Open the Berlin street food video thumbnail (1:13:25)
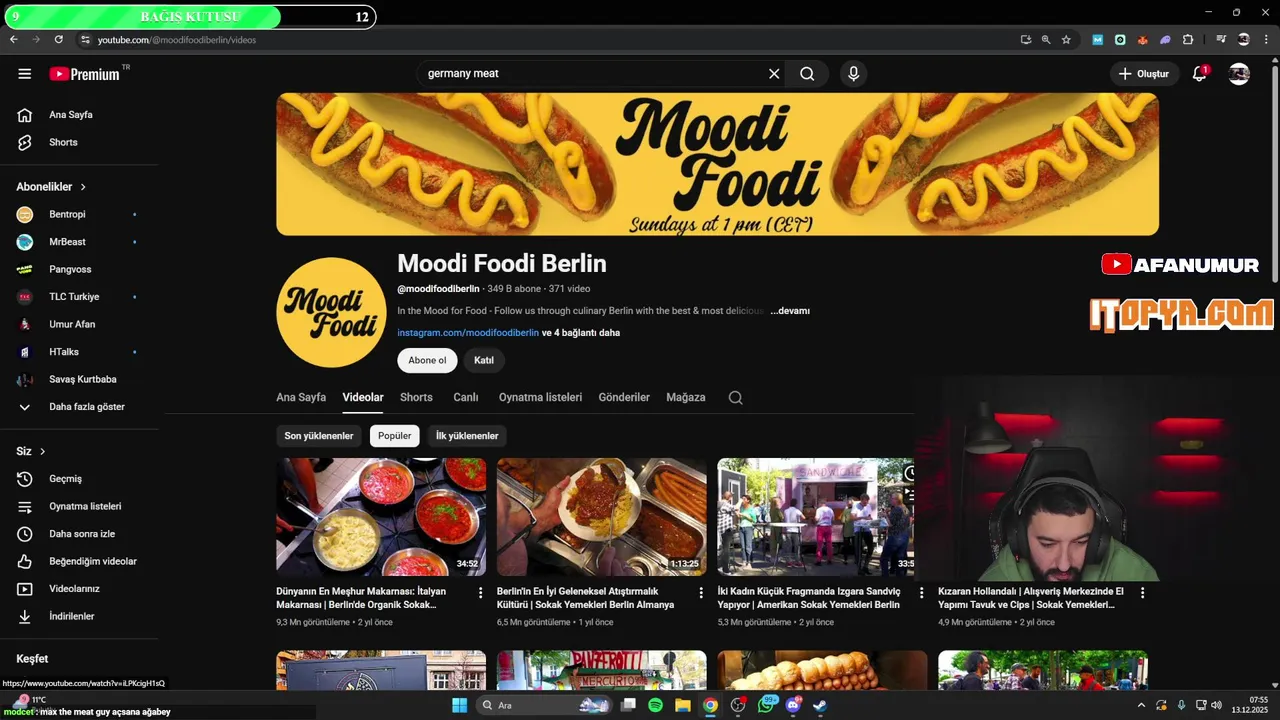Screen dimensions: 1280x720 [602, 517]
